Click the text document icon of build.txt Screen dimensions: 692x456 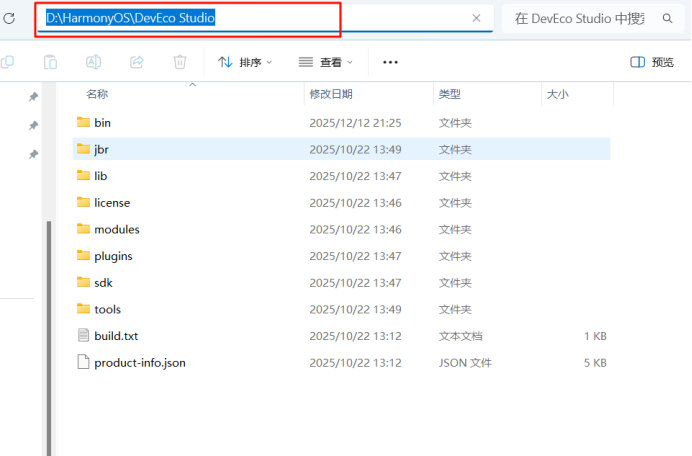[83, 335]
